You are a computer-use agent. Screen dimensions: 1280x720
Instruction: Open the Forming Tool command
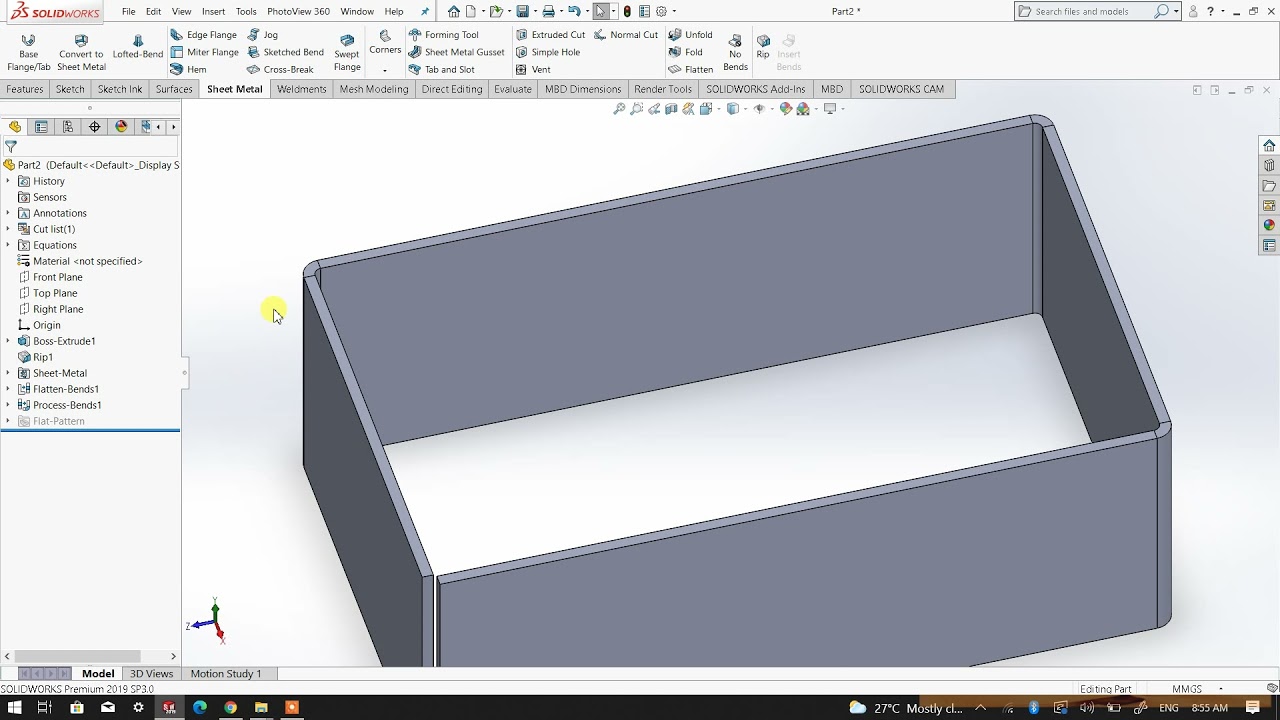(x=443, y=35)
